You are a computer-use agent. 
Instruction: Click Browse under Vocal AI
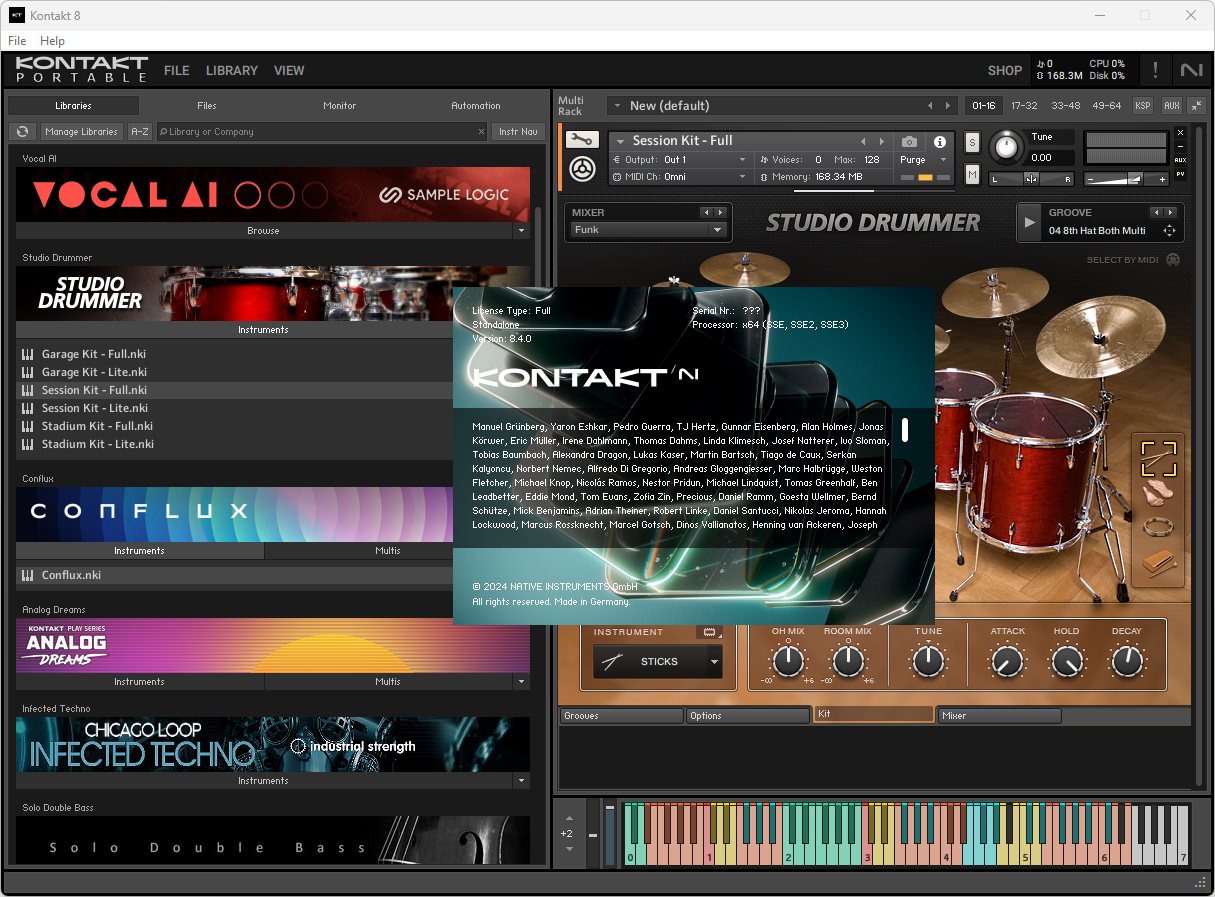point(263,231)
